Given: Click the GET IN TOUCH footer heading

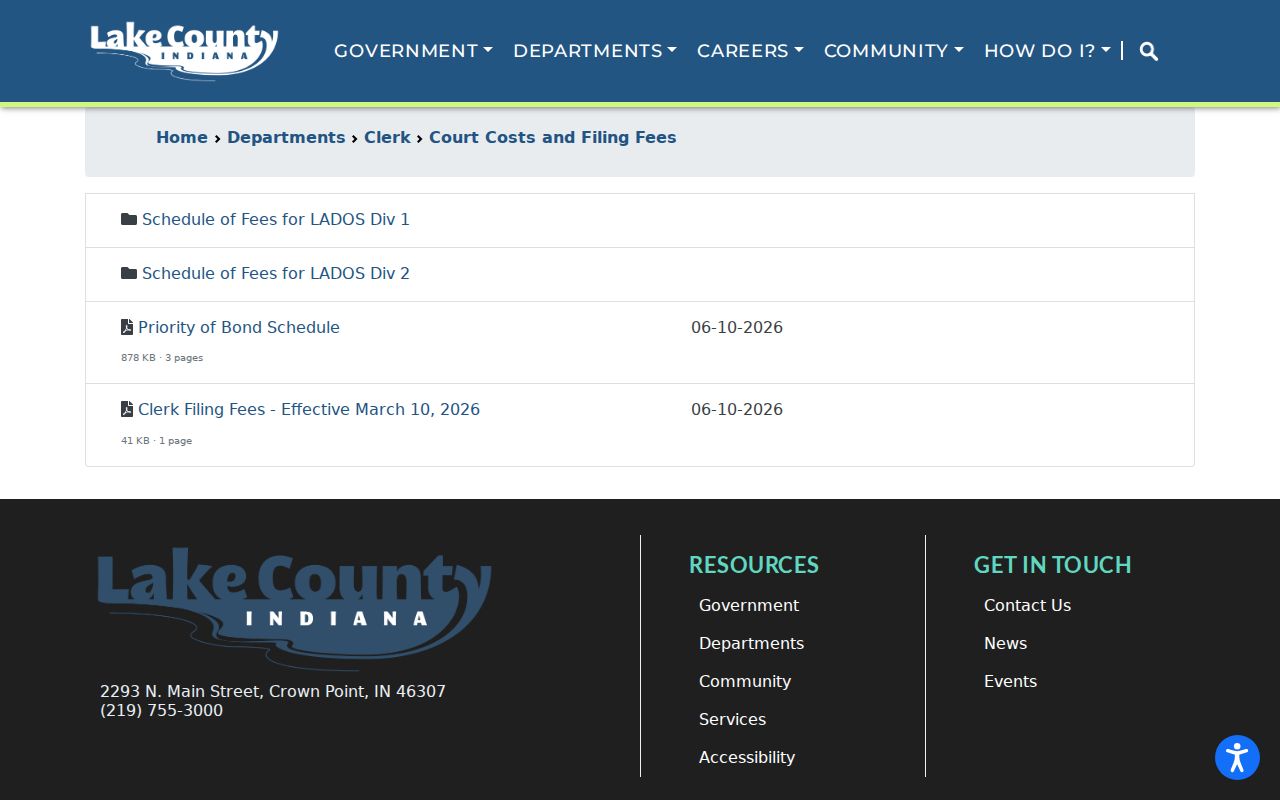Looking at the screenshot, I should tap(1052, 565).
